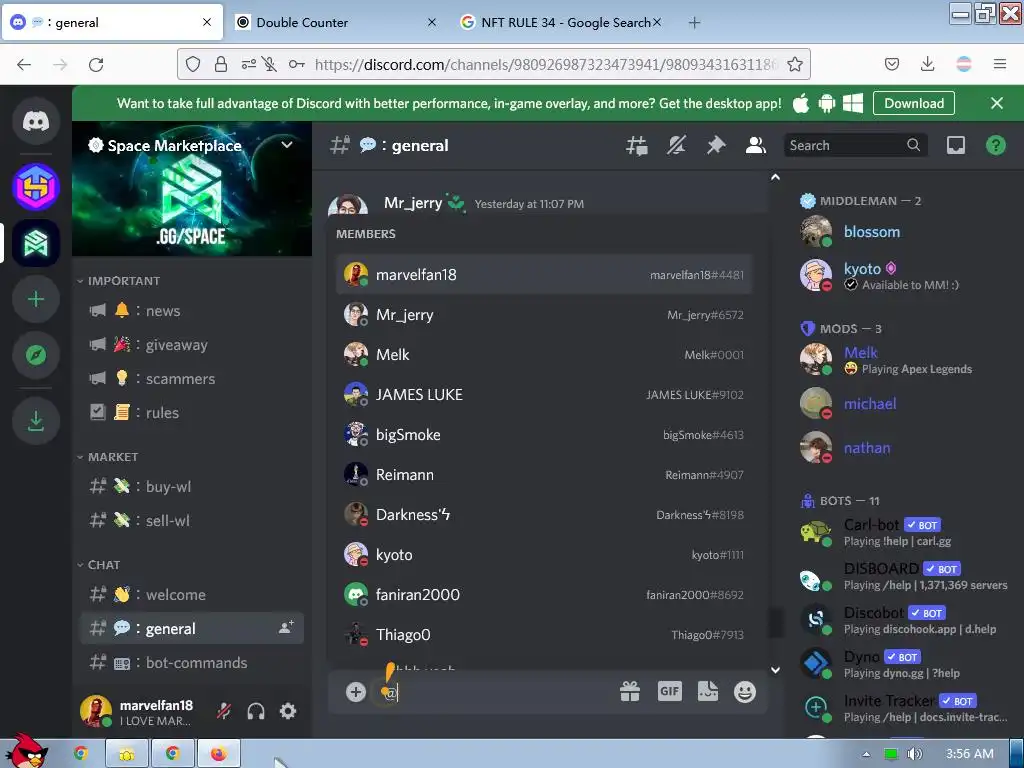Viewport: 1024px width, 768px height.
Task: Open the bot-commands channel
Action: [191, 663]
